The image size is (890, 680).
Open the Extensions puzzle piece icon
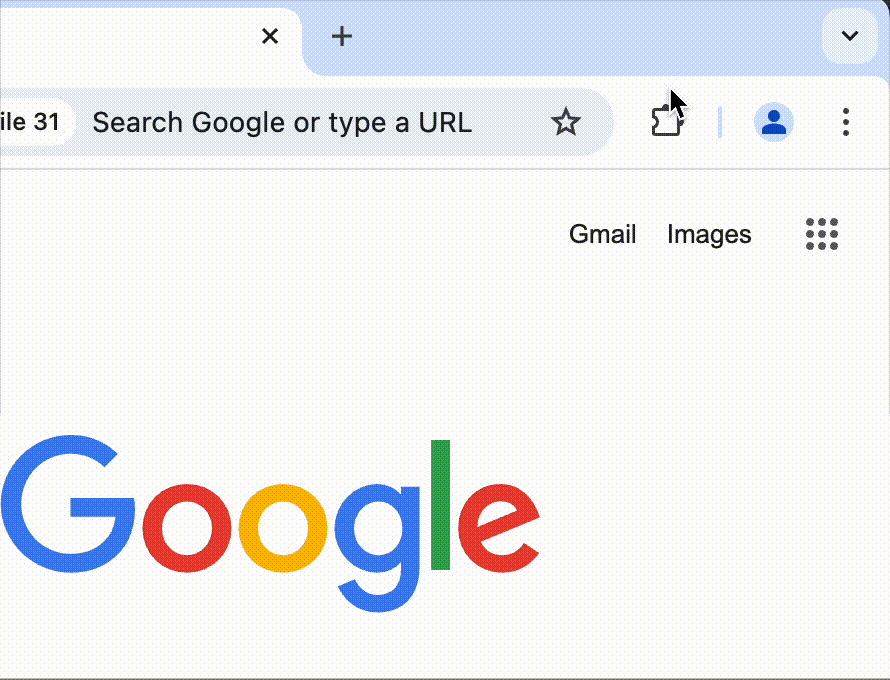[666, 121]
